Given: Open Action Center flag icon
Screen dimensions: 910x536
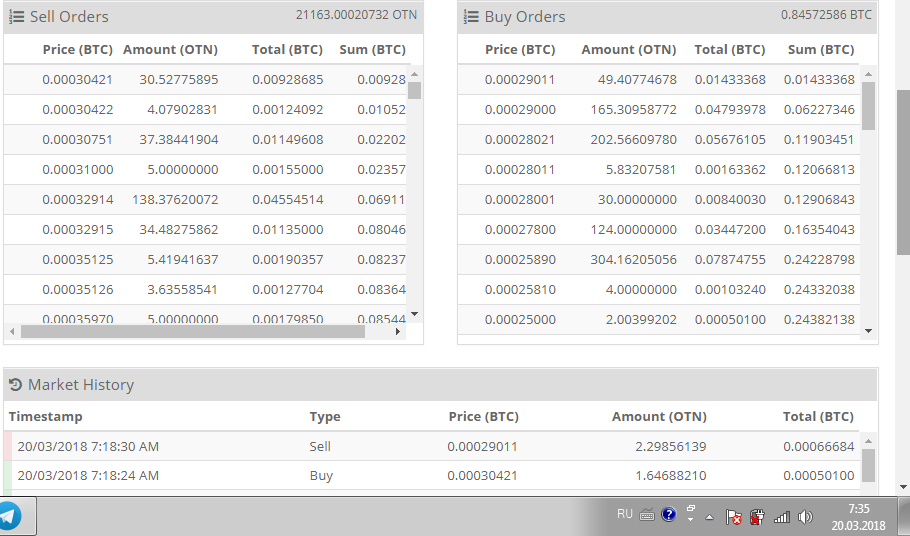Looking at the screenshot, I should pos(734,517).
